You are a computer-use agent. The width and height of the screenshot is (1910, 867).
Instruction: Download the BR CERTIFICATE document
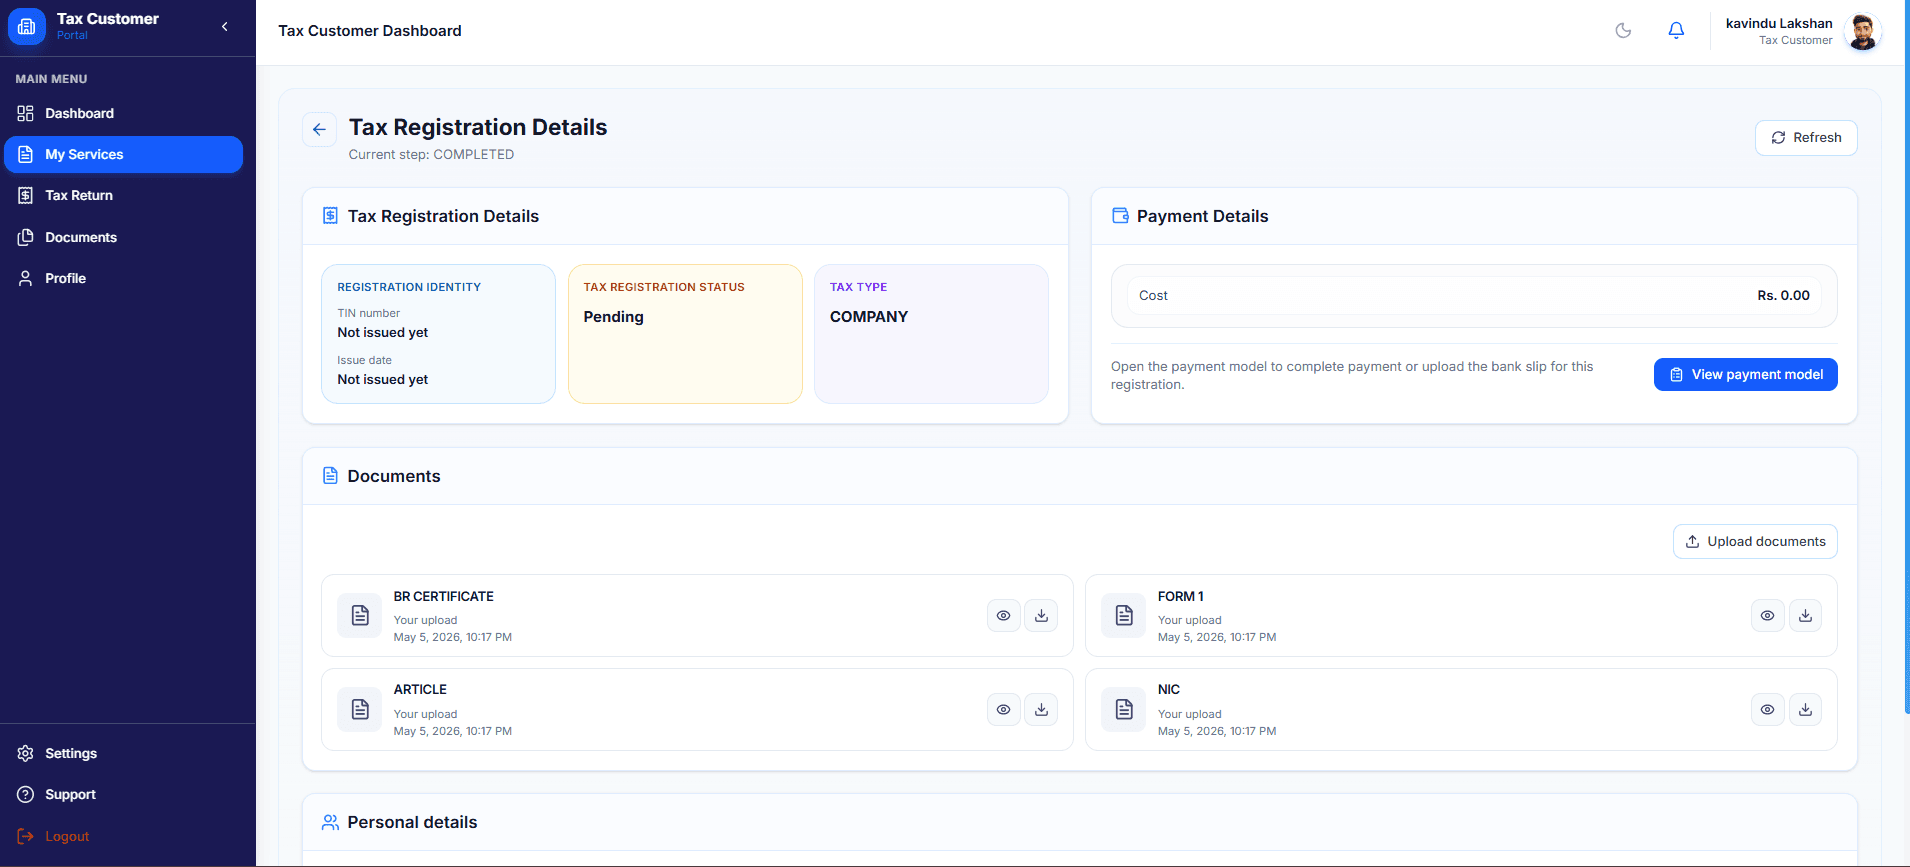(x=1041, y=616)
